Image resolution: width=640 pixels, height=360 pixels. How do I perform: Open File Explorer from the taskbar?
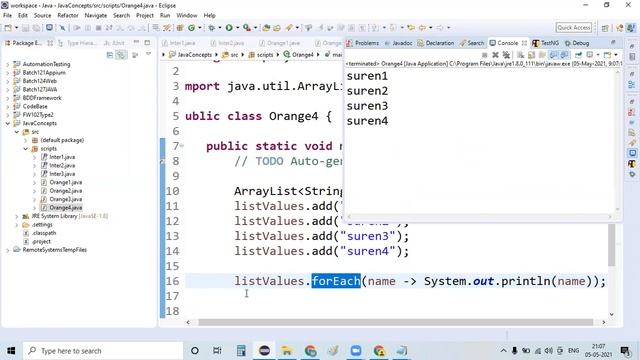pos(287,350)
